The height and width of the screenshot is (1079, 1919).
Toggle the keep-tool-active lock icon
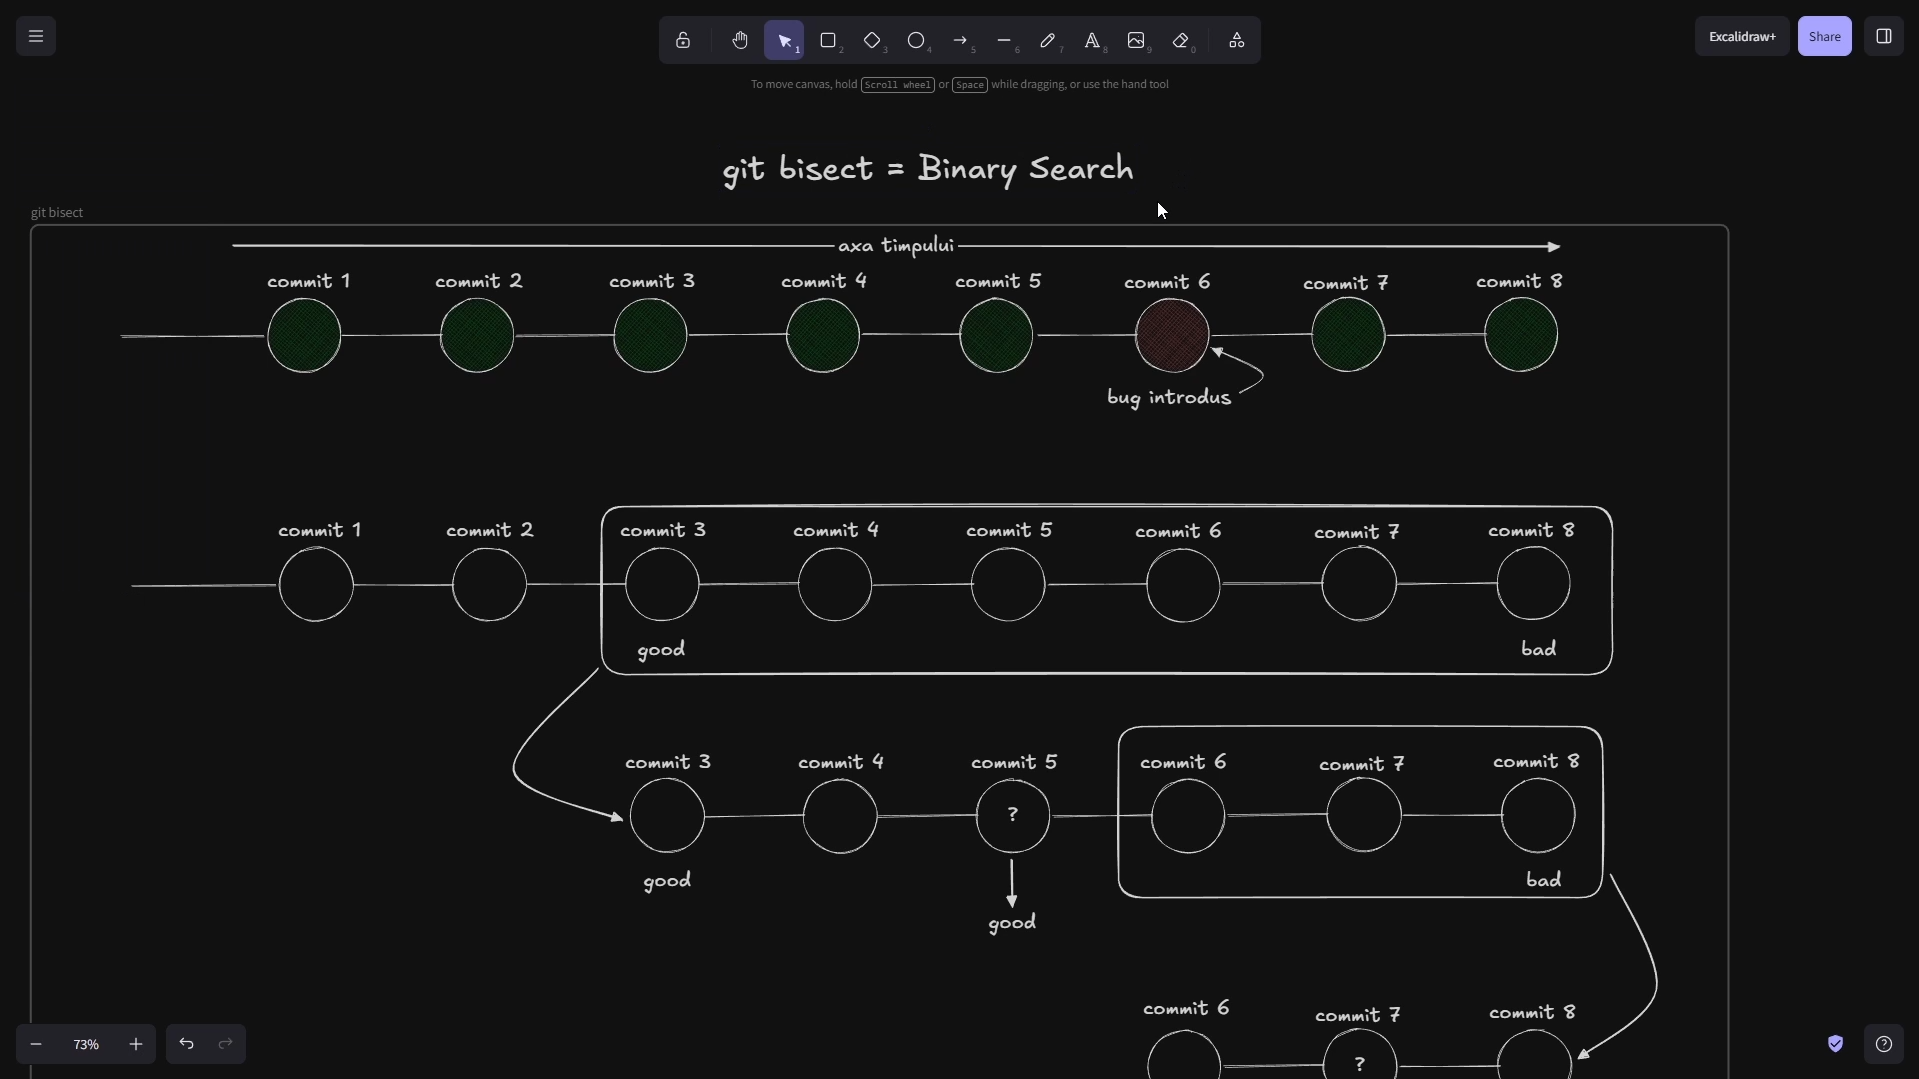point(683,41)
